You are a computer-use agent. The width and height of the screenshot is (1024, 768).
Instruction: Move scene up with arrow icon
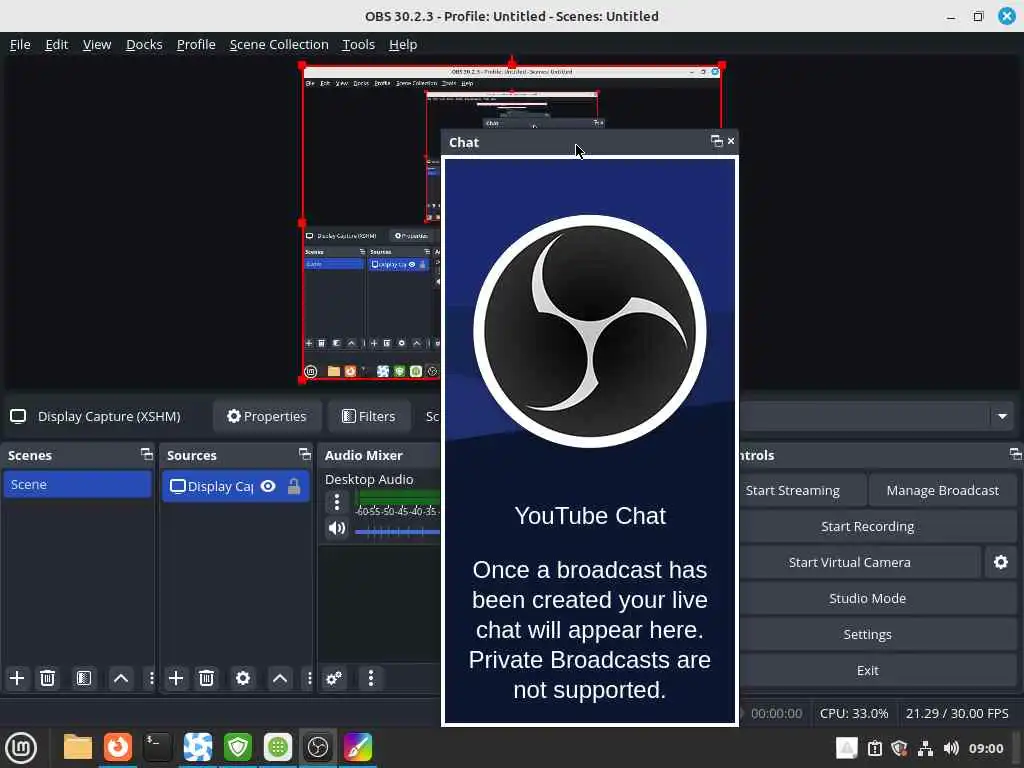point(121,678)
